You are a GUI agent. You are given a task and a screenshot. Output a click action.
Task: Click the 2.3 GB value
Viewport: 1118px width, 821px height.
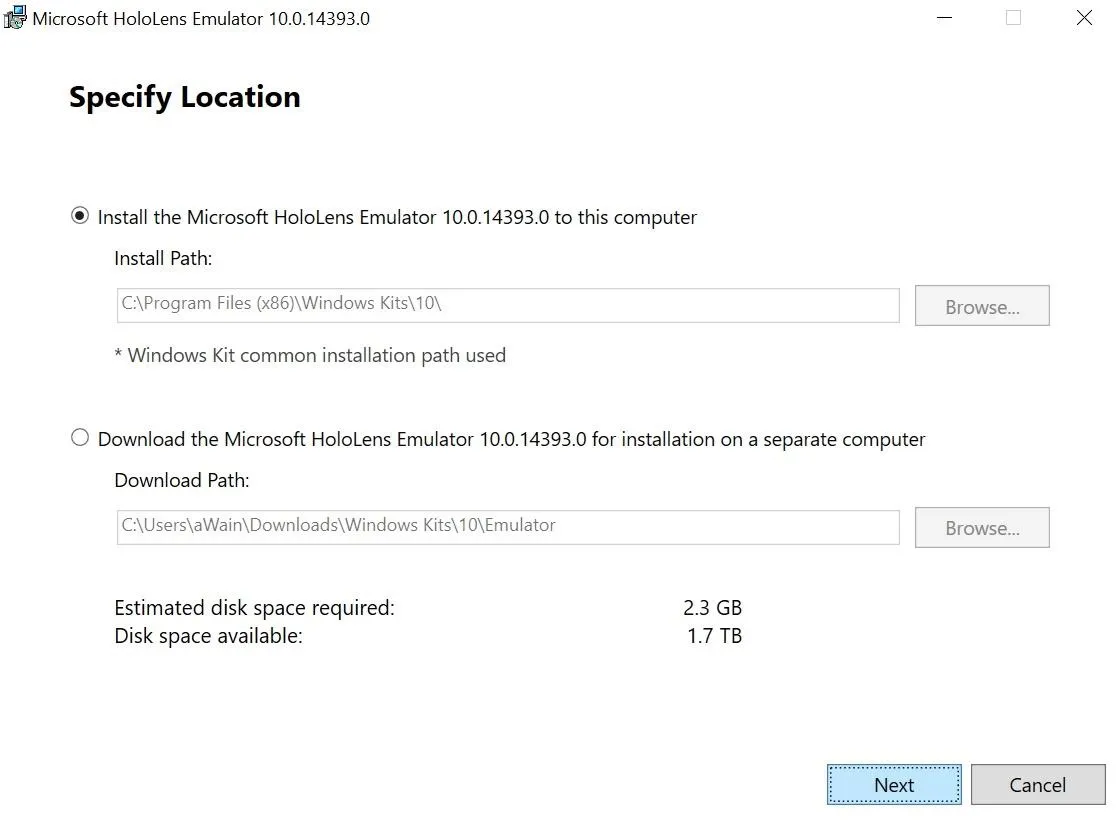pos(712,608)
